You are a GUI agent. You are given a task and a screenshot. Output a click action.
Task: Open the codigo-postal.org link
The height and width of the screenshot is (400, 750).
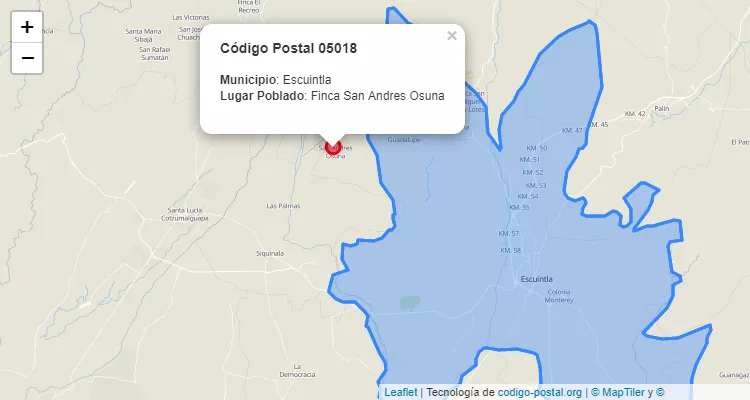pos(540,392)
